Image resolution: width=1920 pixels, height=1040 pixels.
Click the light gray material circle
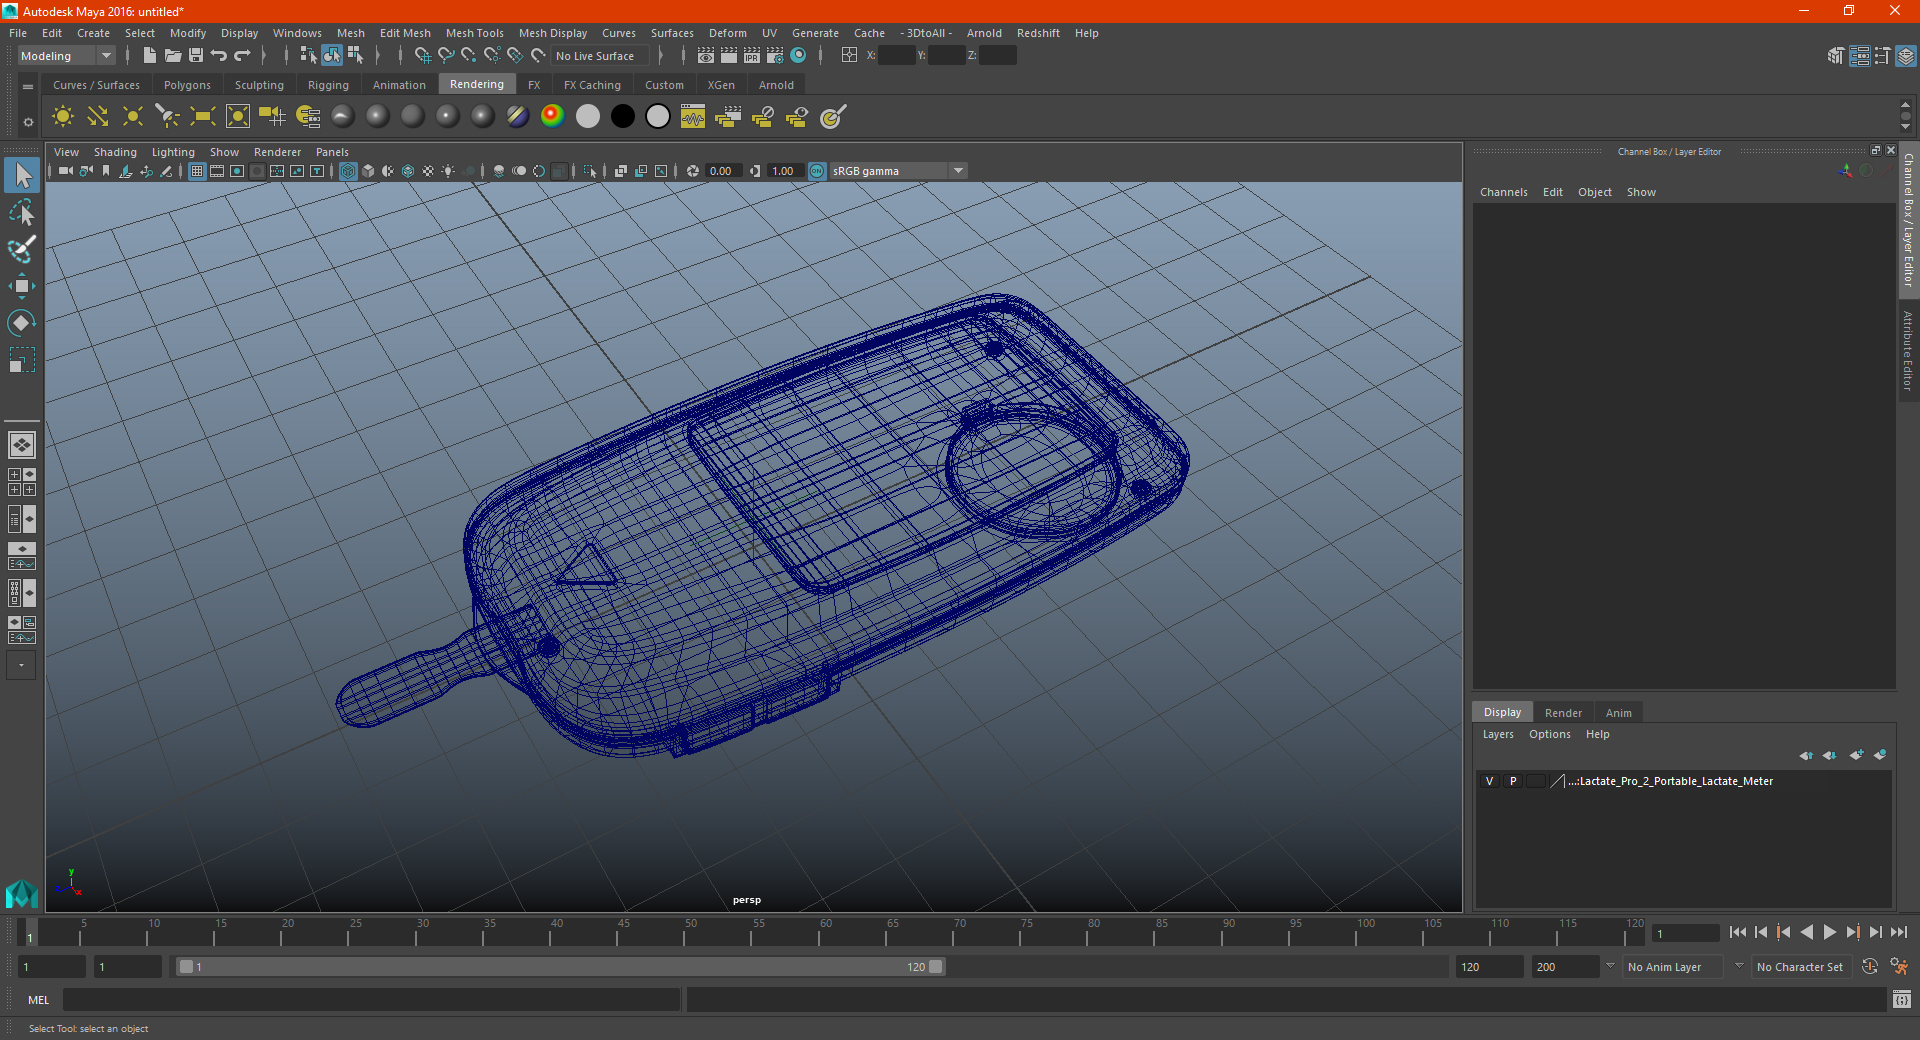coord(588,117)
